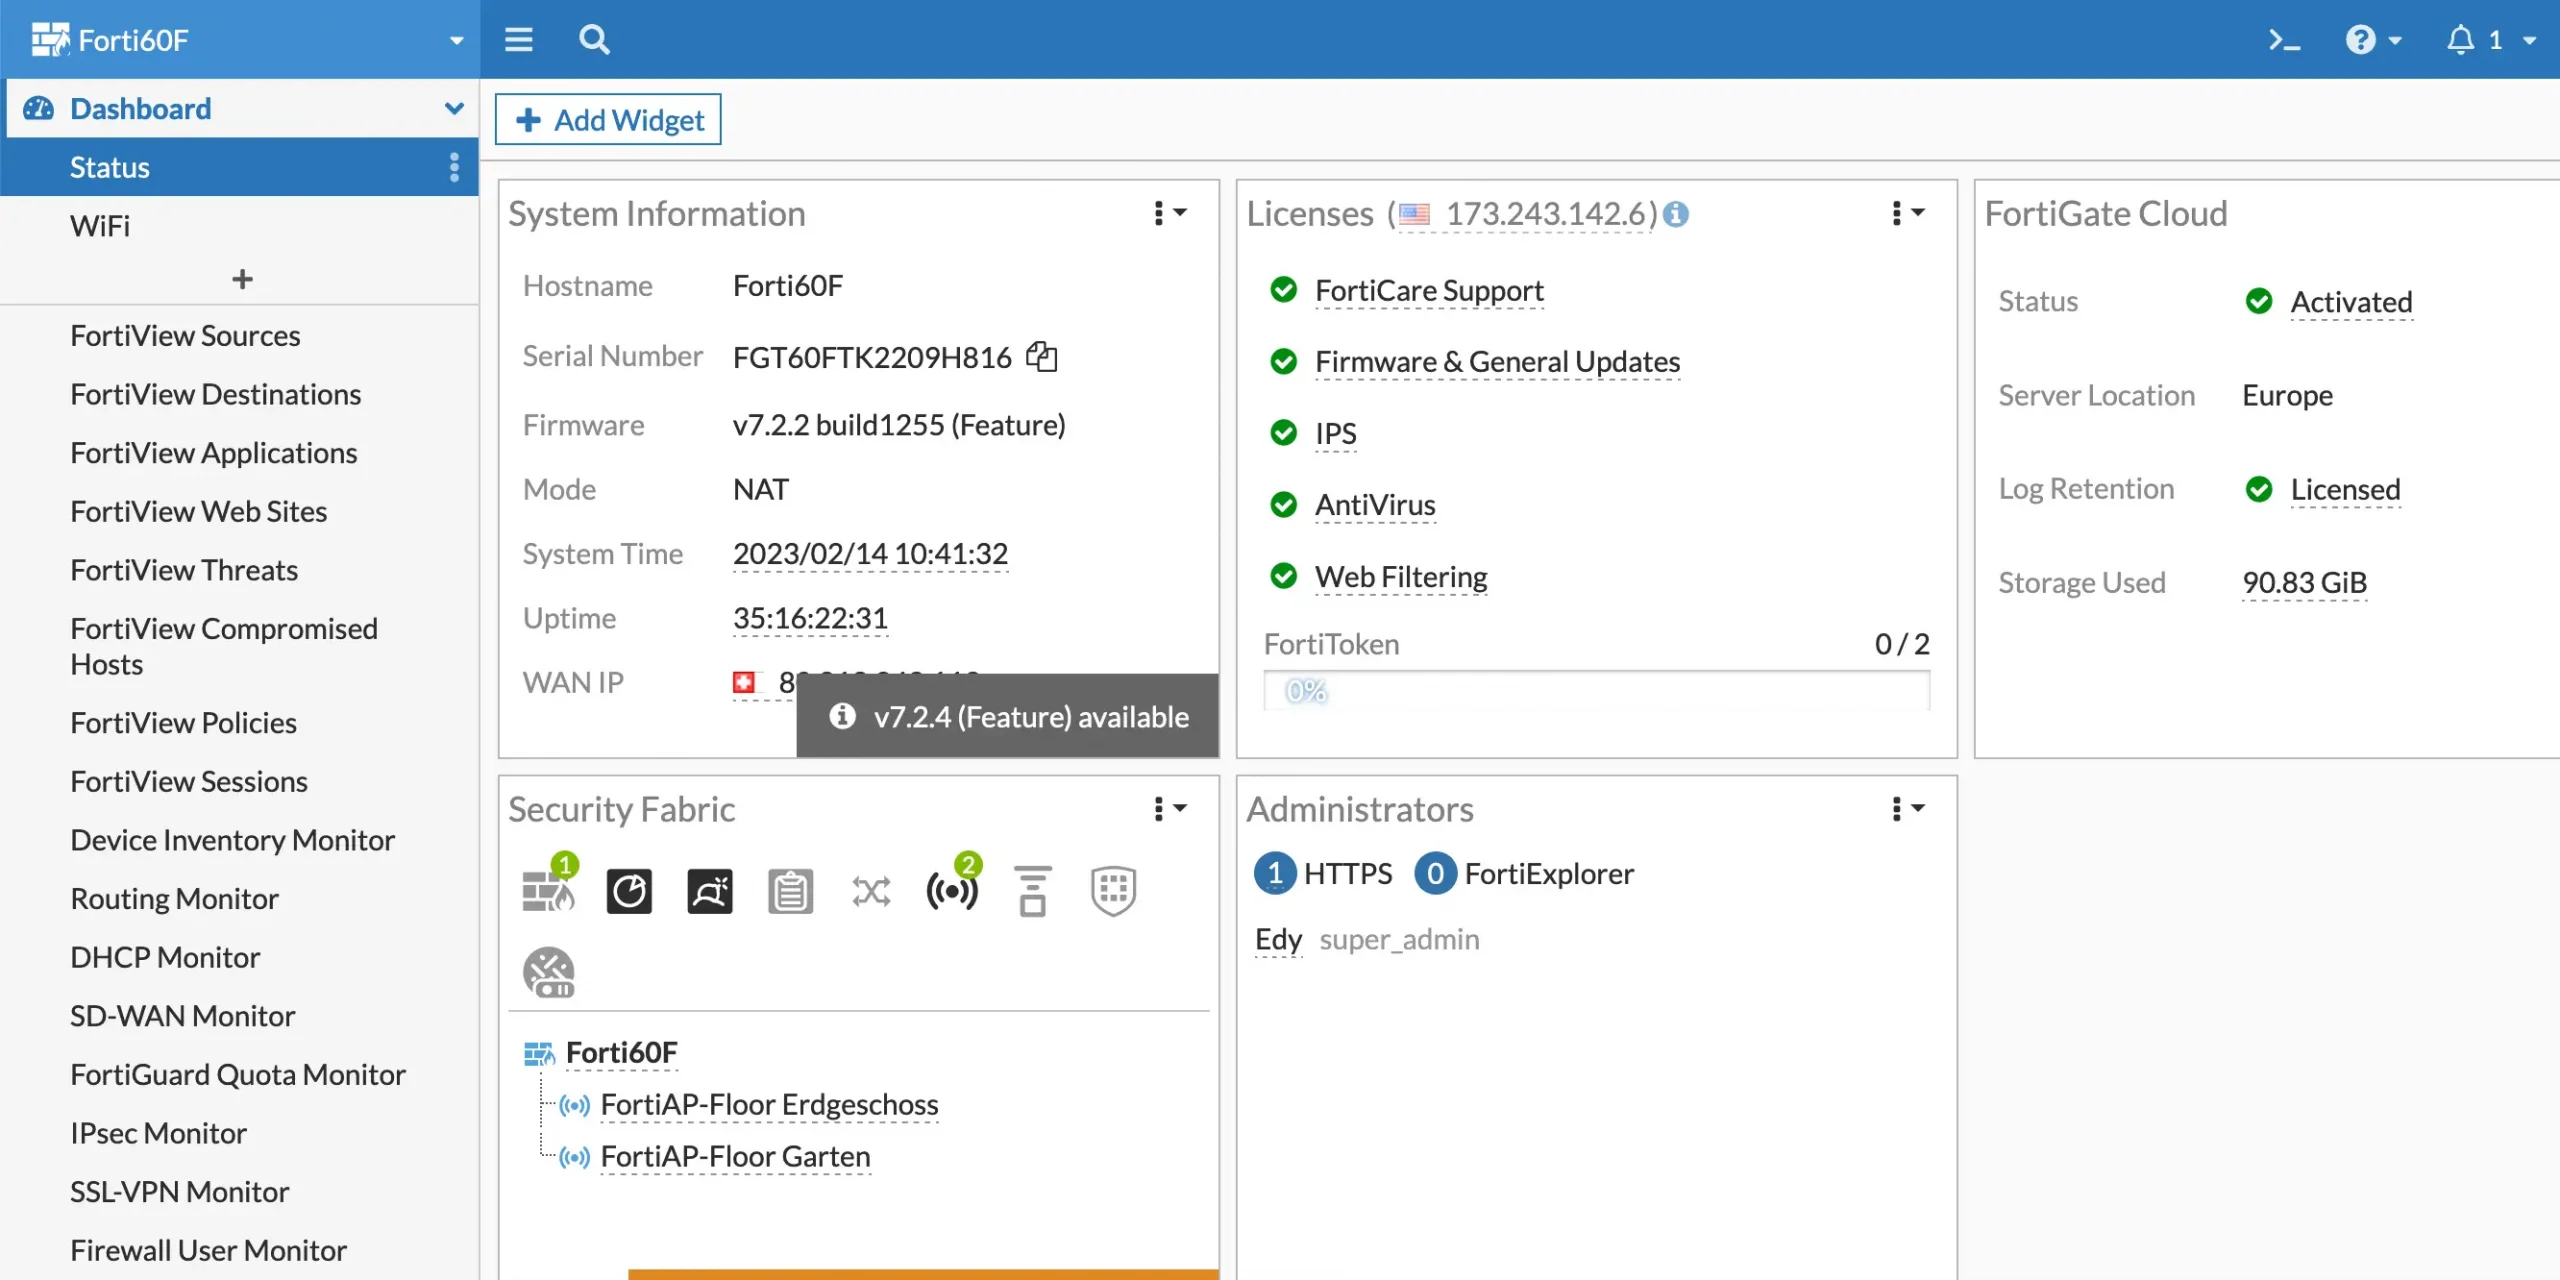Click the FortiToken 0% usage bar

1597,691
